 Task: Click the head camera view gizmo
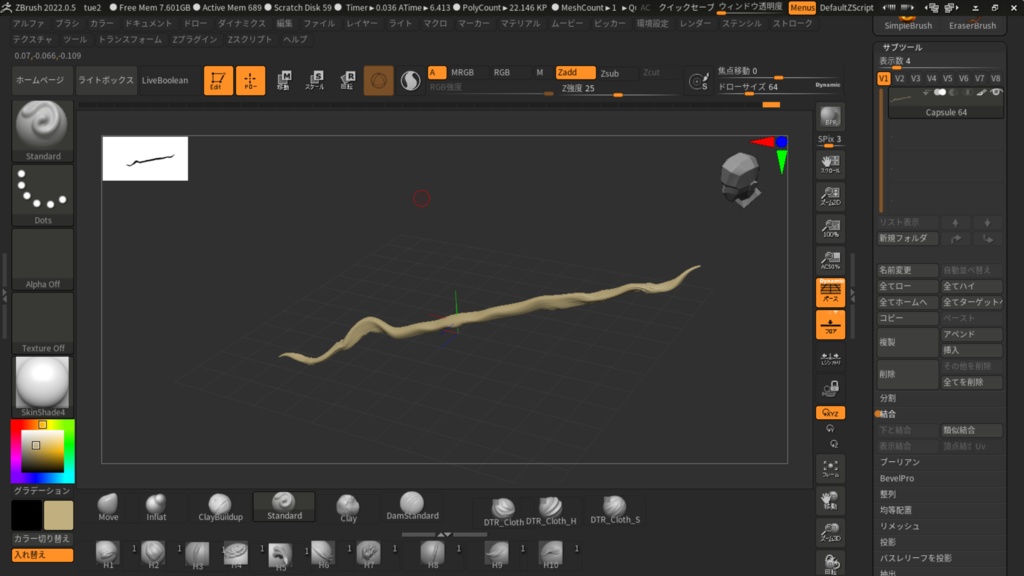741,179
